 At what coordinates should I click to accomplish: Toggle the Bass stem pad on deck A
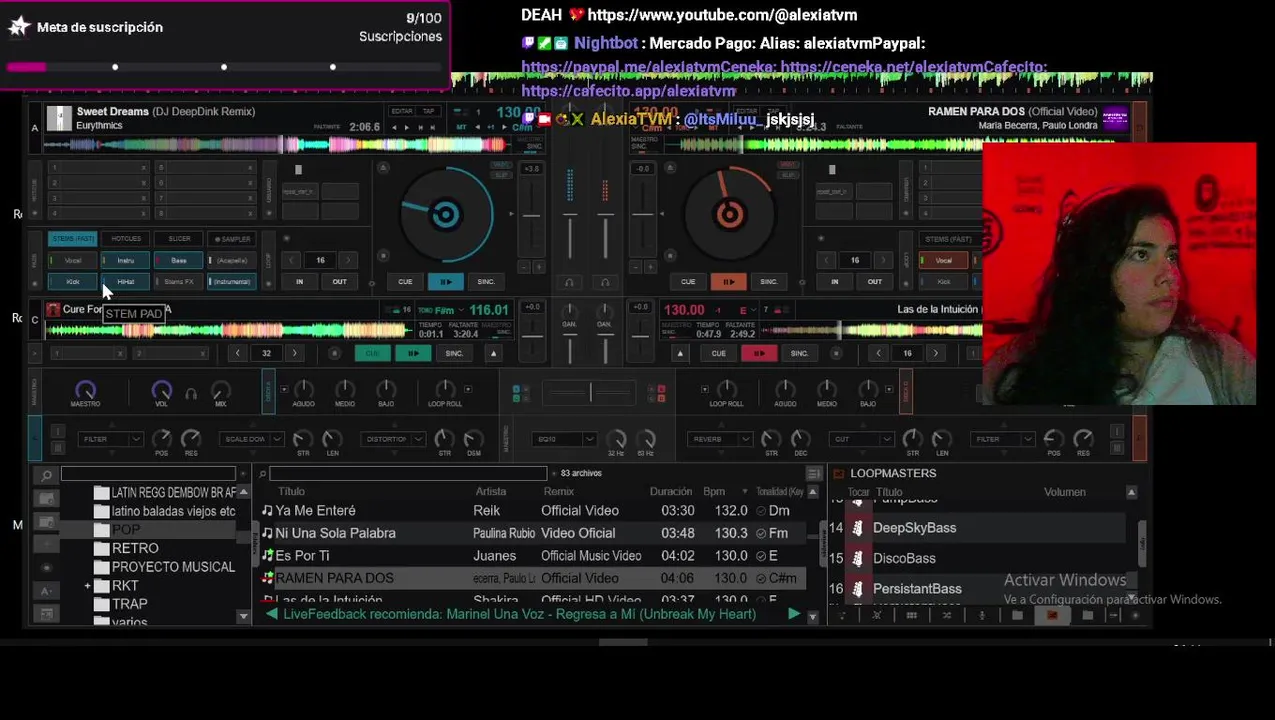pyautogui.click(x=178, y=261)
